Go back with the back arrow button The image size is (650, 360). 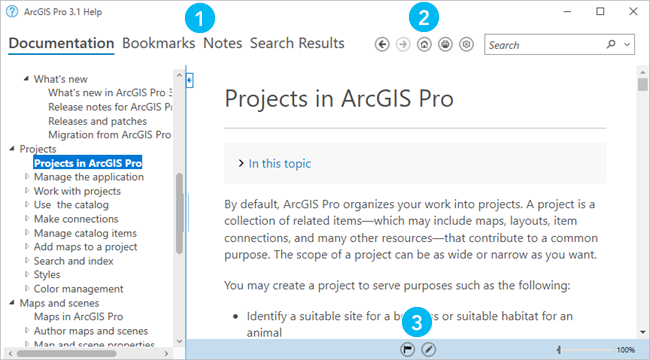[382, 44]
